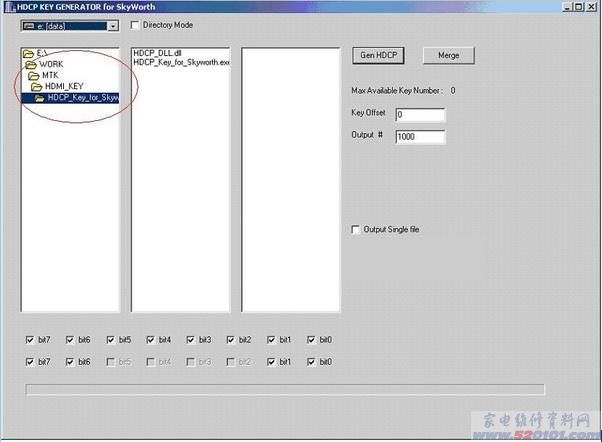
Task: Toggle bit1 in the second row
Action: 271,362
